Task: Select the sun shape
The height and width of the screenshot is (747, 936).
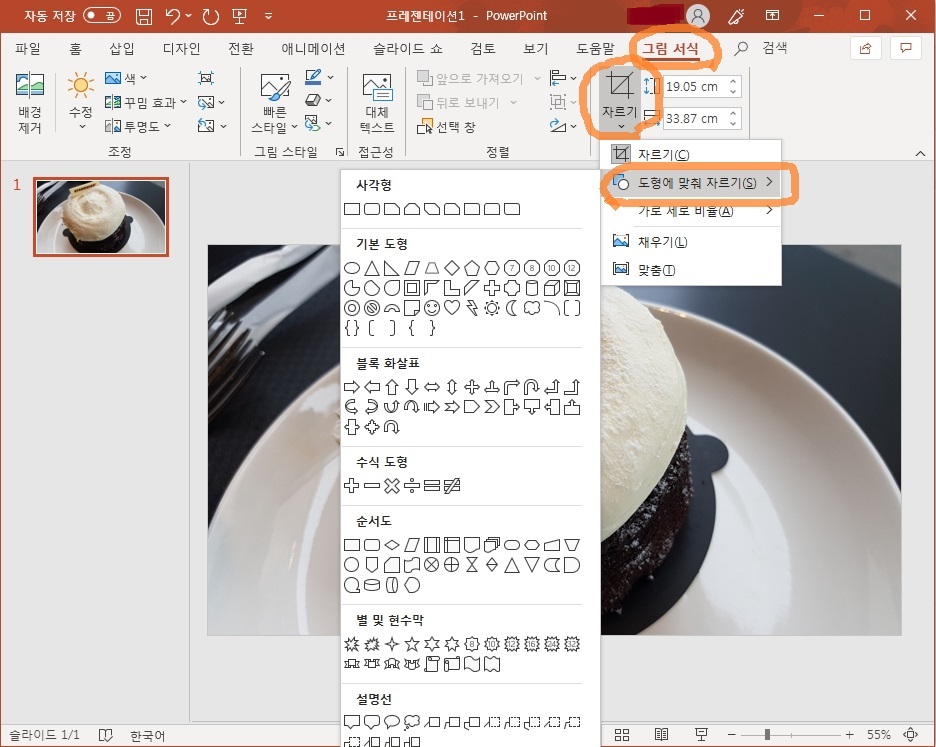Action: (491, 308)
